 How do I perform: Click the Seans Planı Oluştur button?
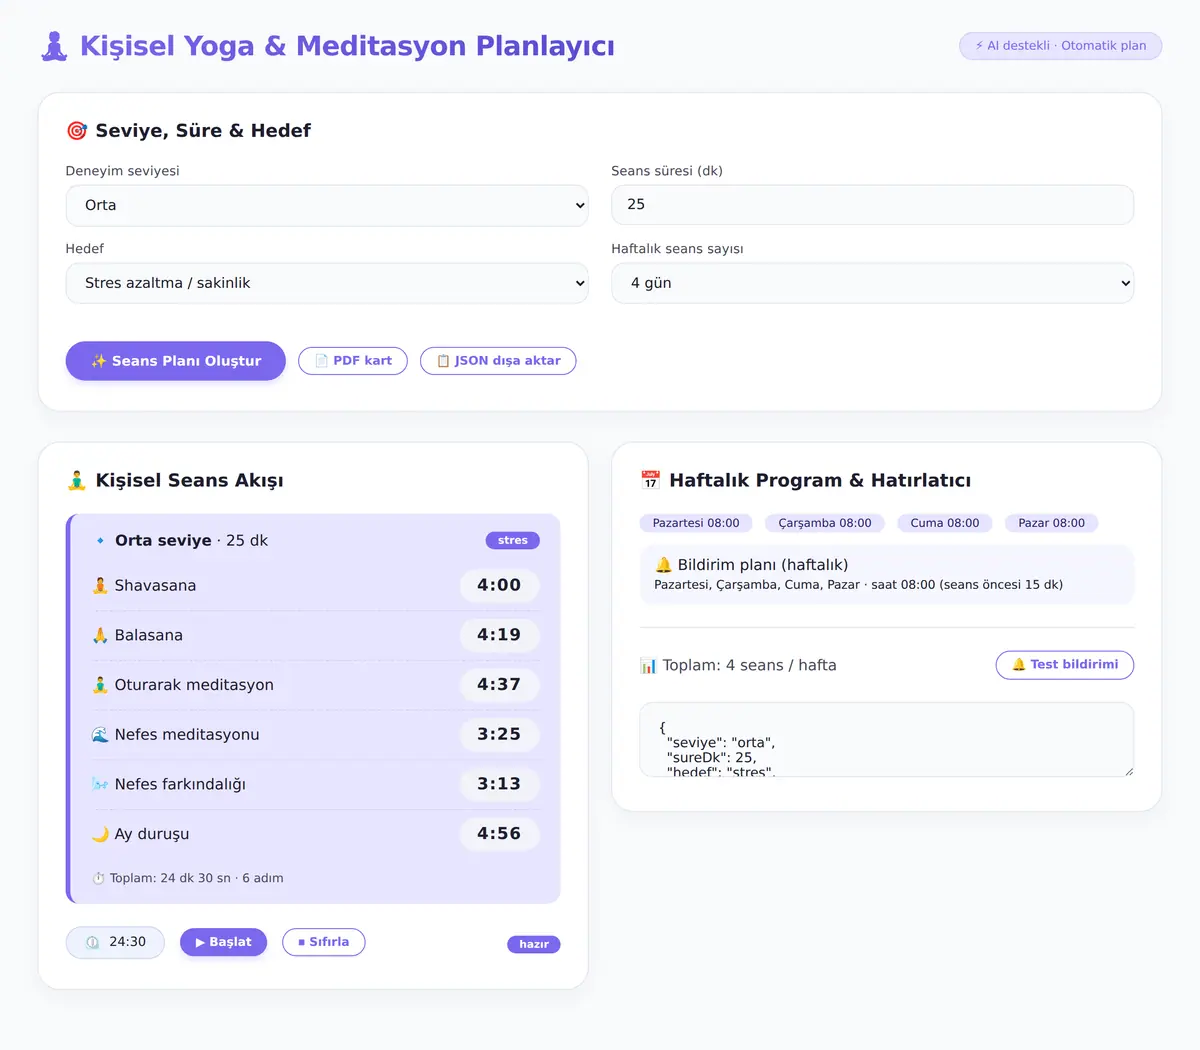pos(176,361)
